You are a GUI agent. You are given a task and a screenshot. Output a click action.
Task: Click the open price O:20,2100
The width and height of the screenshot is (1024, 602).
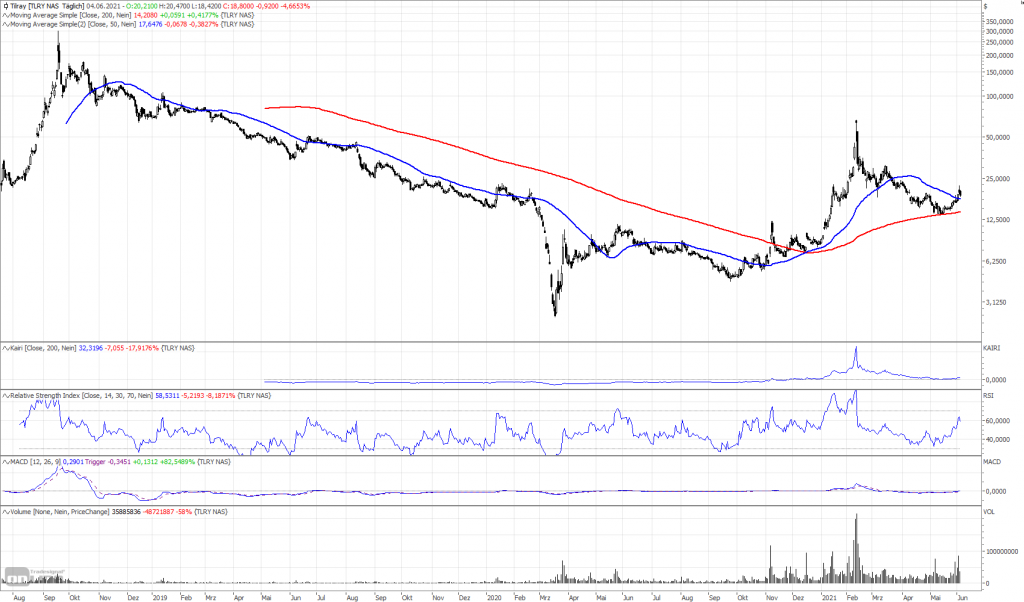142,6
